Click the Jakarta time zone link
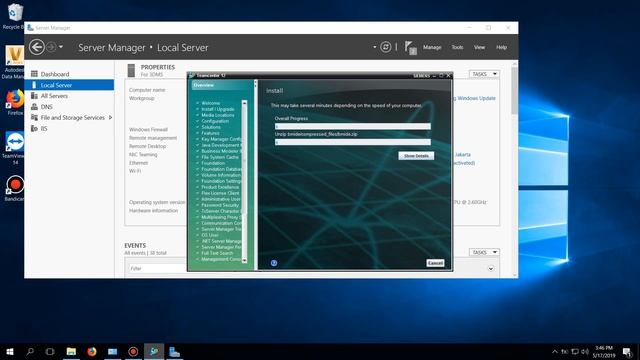The image size is (640, 360). [x=463, y=155]
